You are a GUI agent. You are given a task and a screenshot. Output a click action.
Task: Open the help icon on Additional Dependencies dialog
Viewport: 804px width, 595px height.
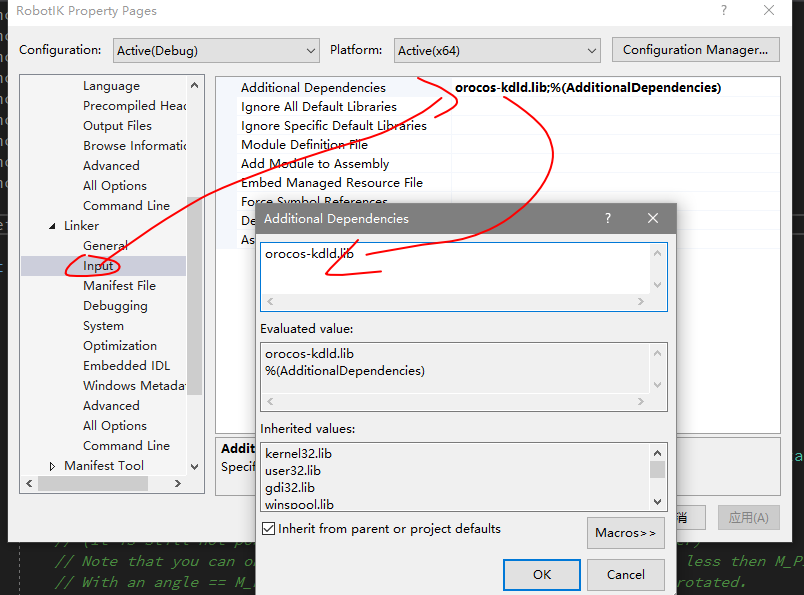click(608, 218)
